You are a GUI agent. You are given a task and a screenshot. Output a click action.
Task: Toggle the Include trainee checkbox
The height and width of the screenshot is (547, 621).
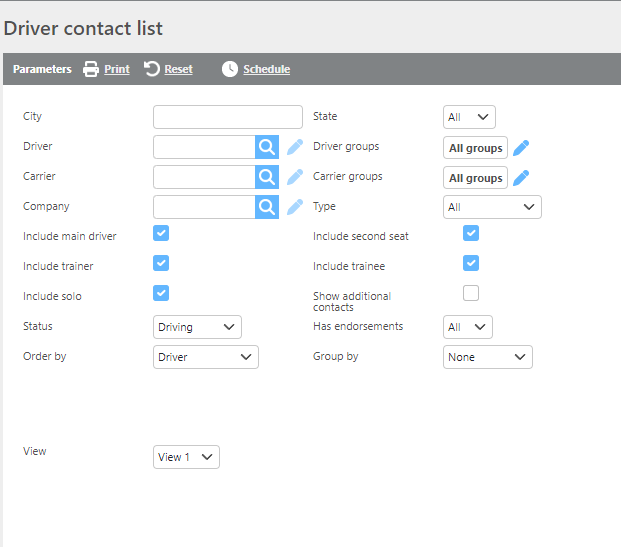[x=471, y=263]
